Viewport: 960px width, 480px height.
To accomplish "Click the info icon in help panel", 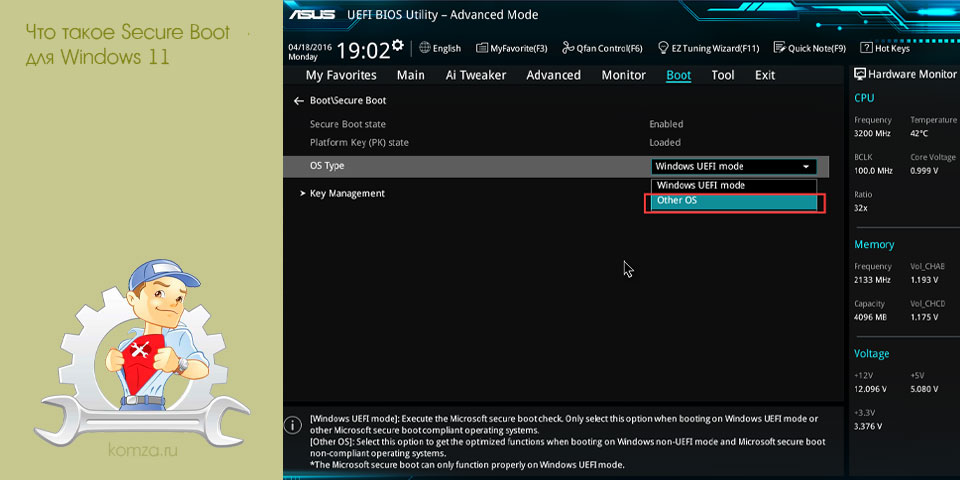I will click(293, 424).
